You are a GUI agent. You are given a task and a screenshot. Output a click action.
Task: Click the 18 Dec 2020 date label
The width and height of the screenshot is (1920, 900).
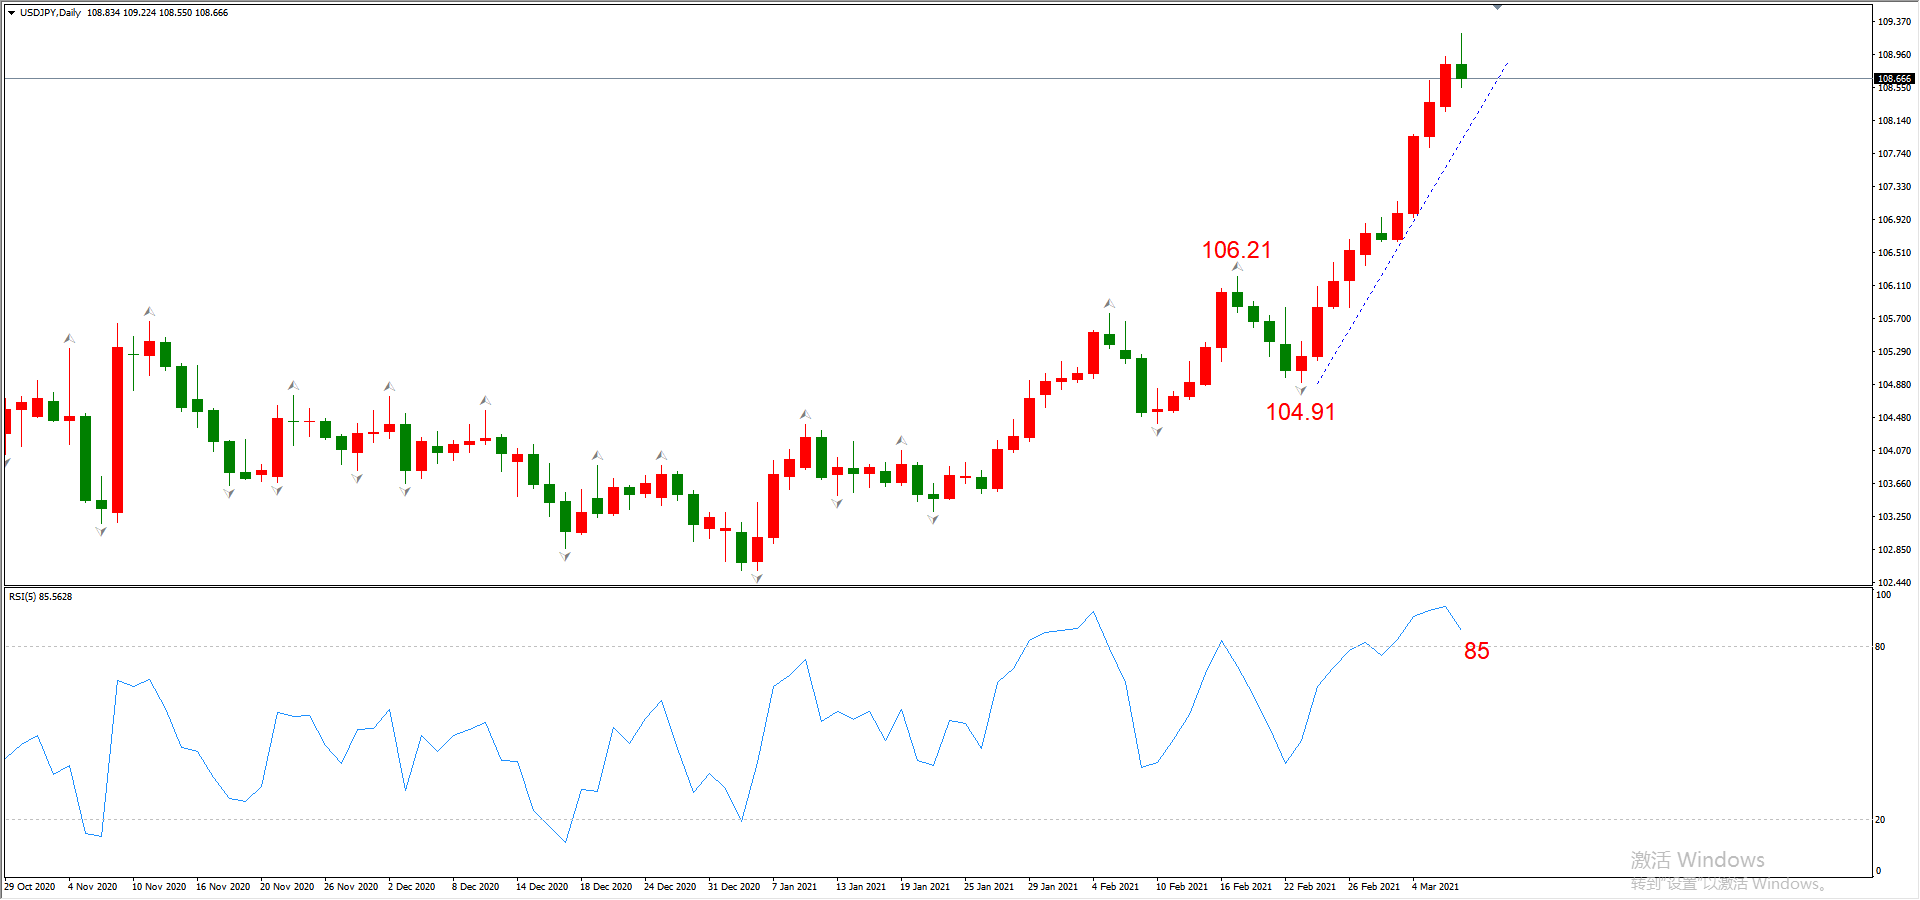point(606,887)
